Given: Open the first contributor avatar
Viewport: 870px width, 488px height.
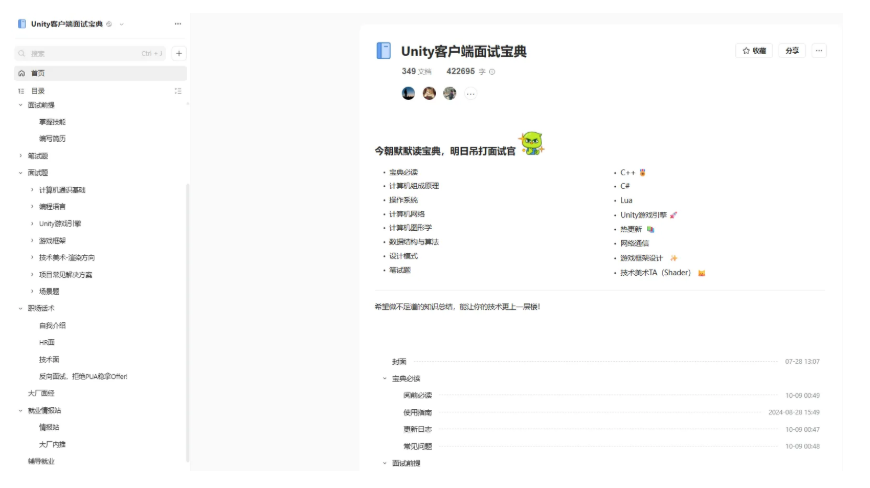Looking at the screenshot, I should click(x=408, y=93).
